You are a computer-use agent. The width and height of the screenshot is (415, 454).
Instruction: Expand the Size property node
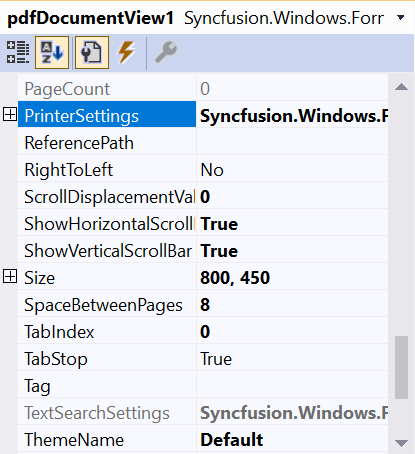[10, 277]
